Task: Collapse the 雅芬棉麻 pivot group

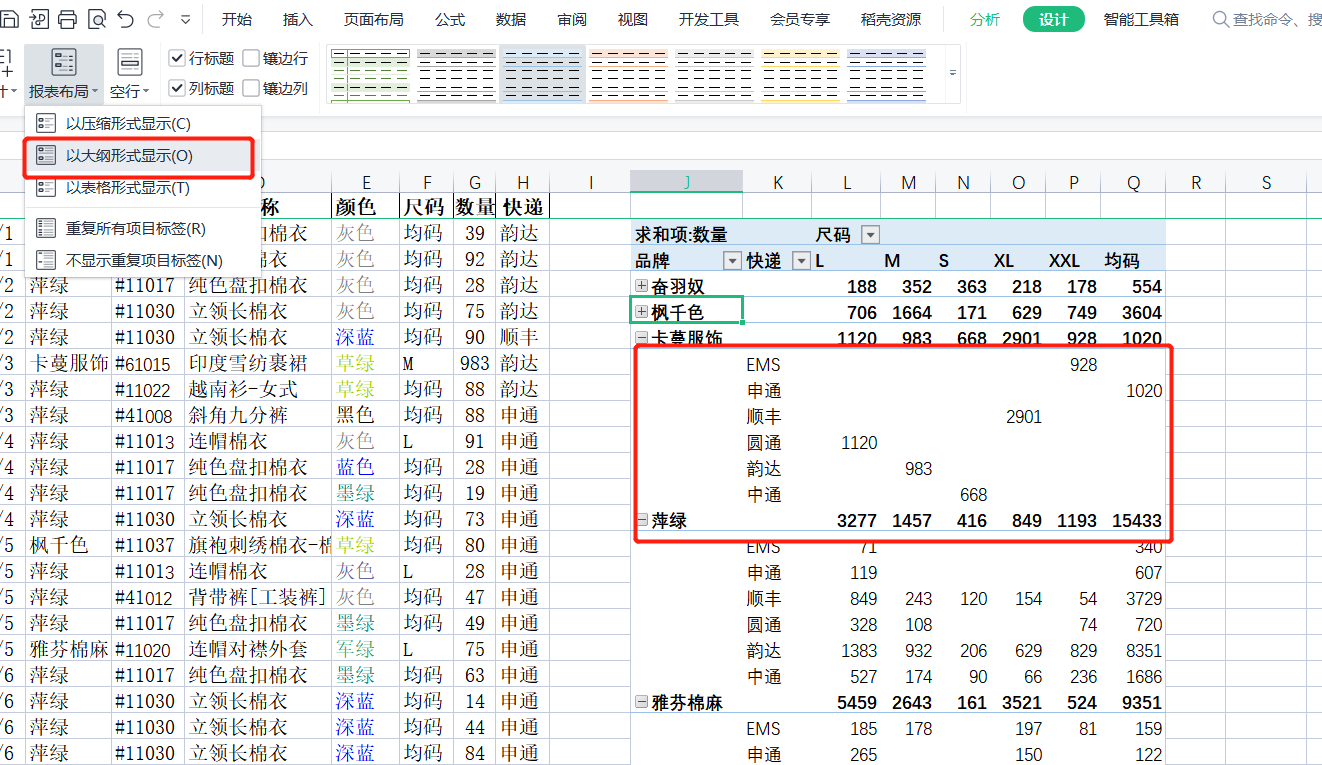Action: click(x=642, y=703)
